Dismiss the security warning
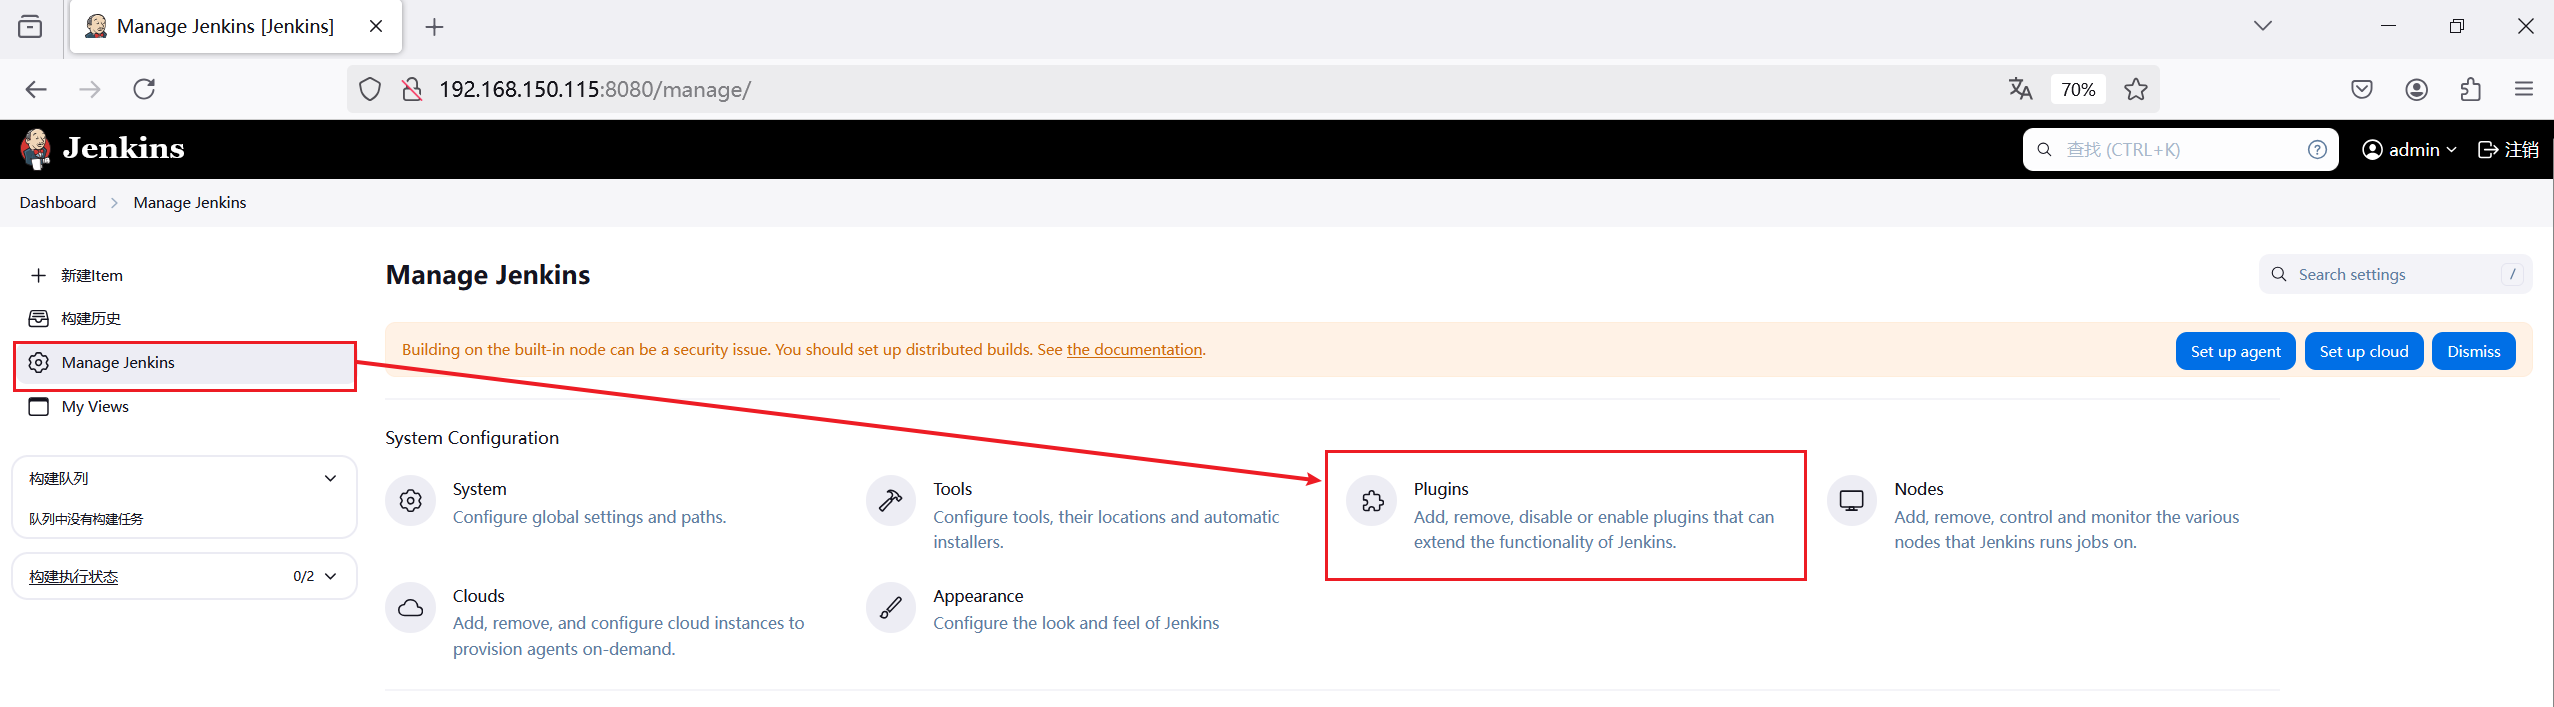Viewport: 2554px width, 707px height. (2473, 351)
